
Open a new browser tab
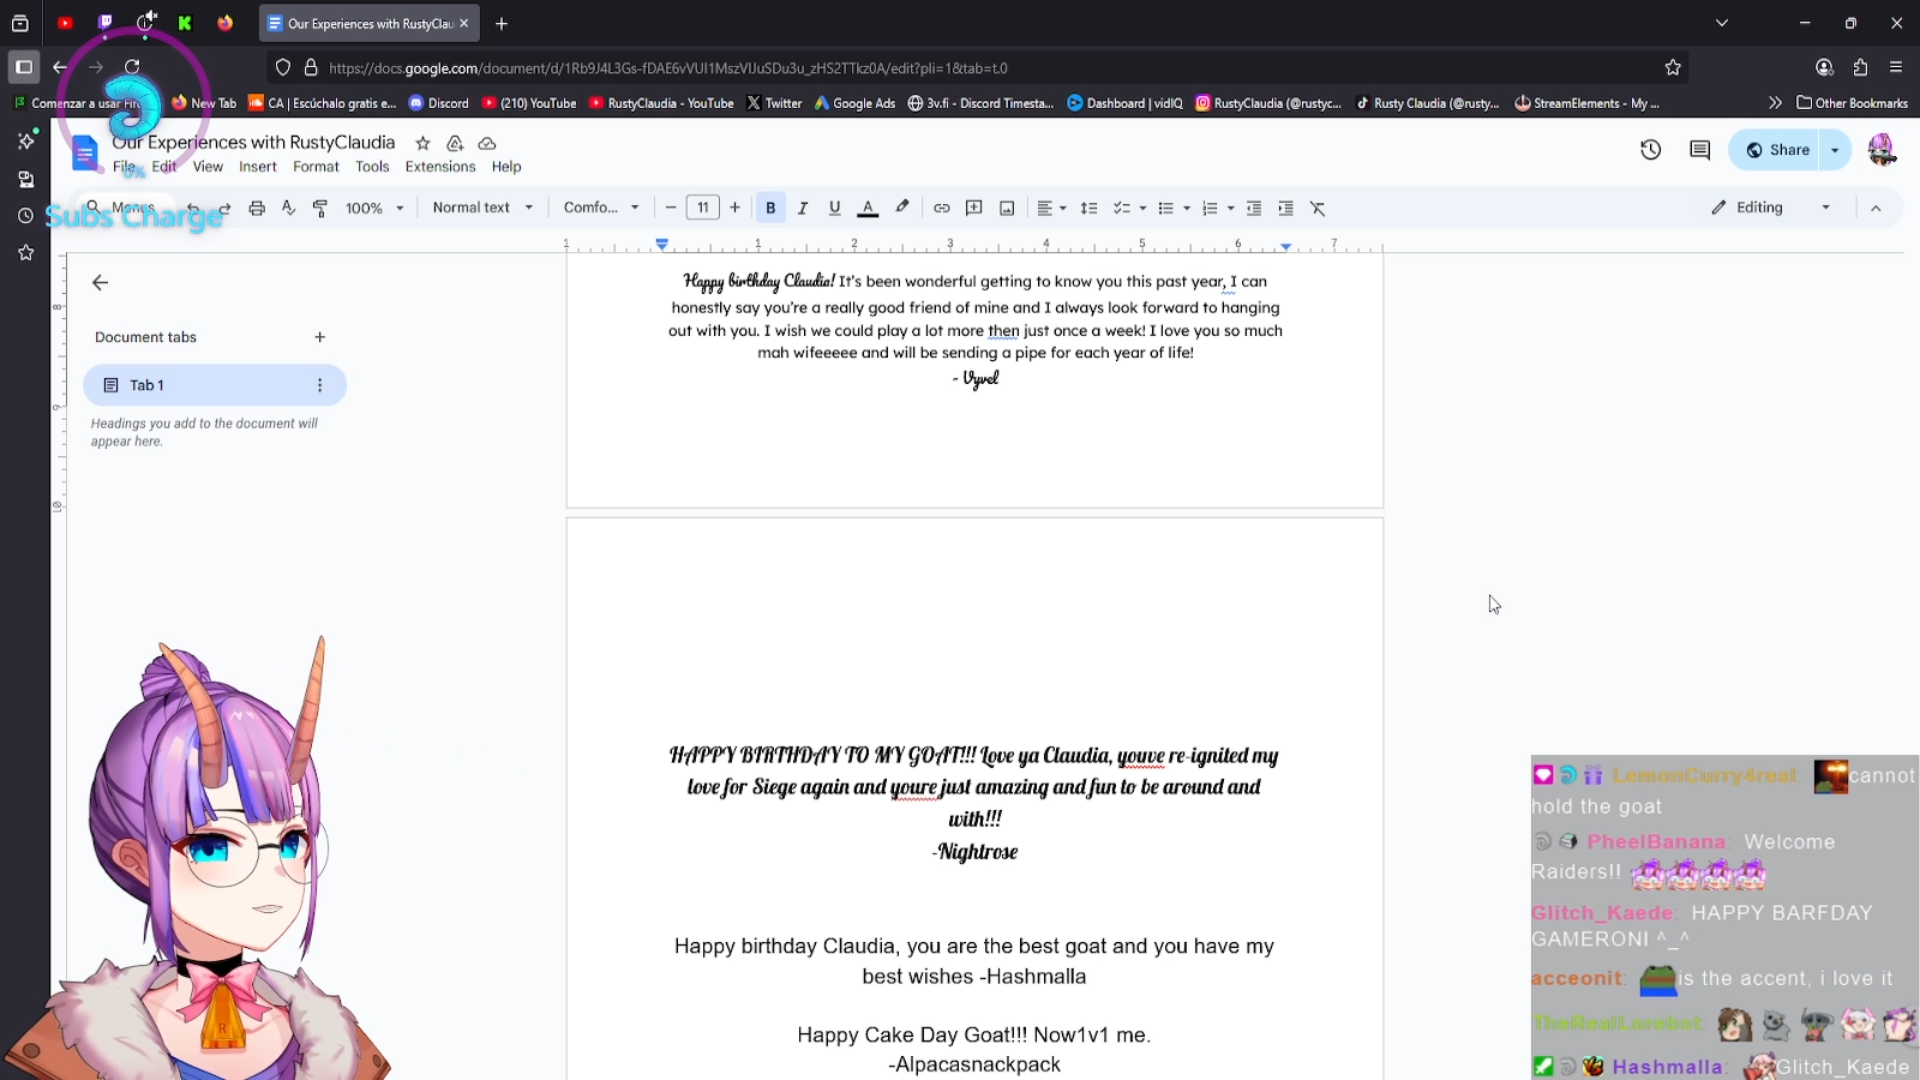click(502, 23)
